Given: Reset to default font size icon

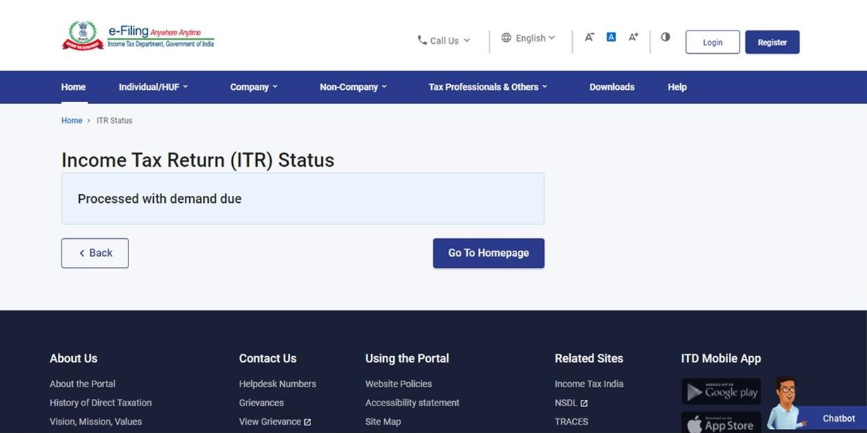Looking at the screenshot, I should [611, 37].
